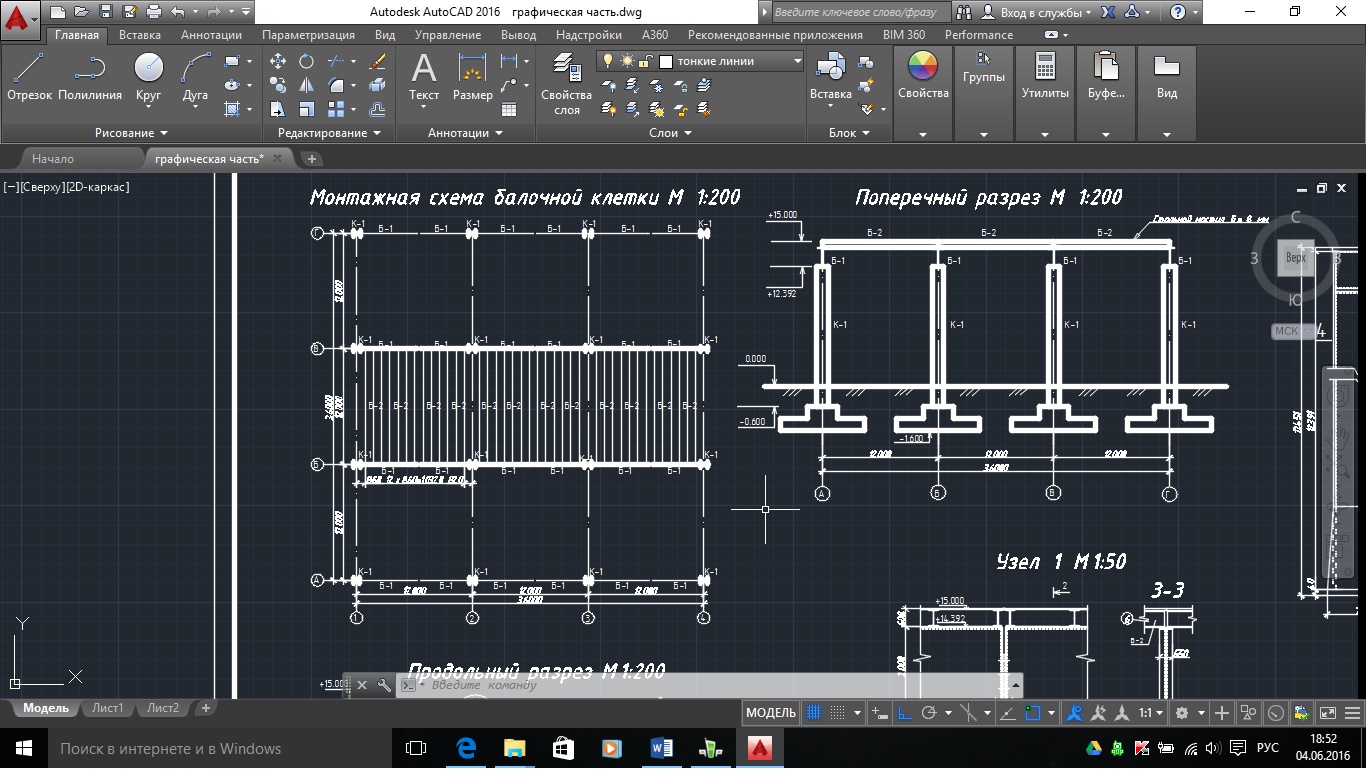Click the Rotate tool icon
Viewport: 1368px width, 776px height.
point(307,61)
